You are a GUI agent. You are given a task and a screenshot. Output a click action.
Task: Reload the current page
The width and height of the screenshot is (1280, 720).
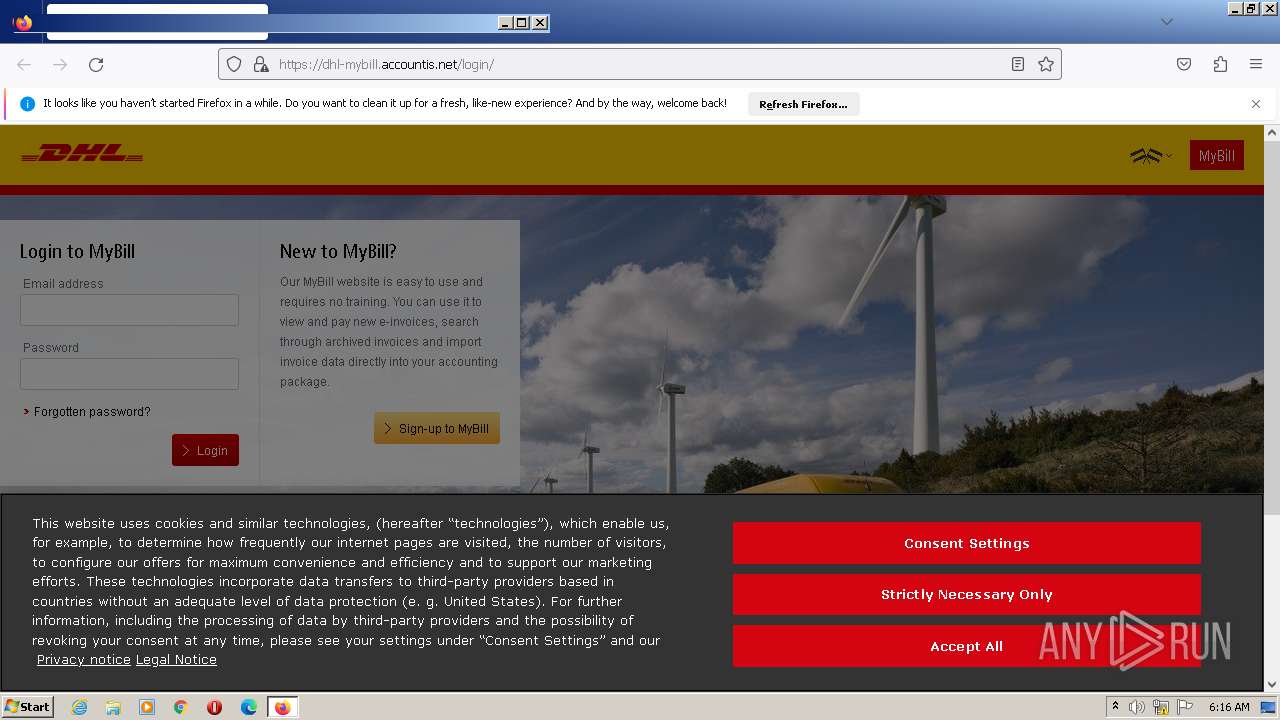(96, 64)
